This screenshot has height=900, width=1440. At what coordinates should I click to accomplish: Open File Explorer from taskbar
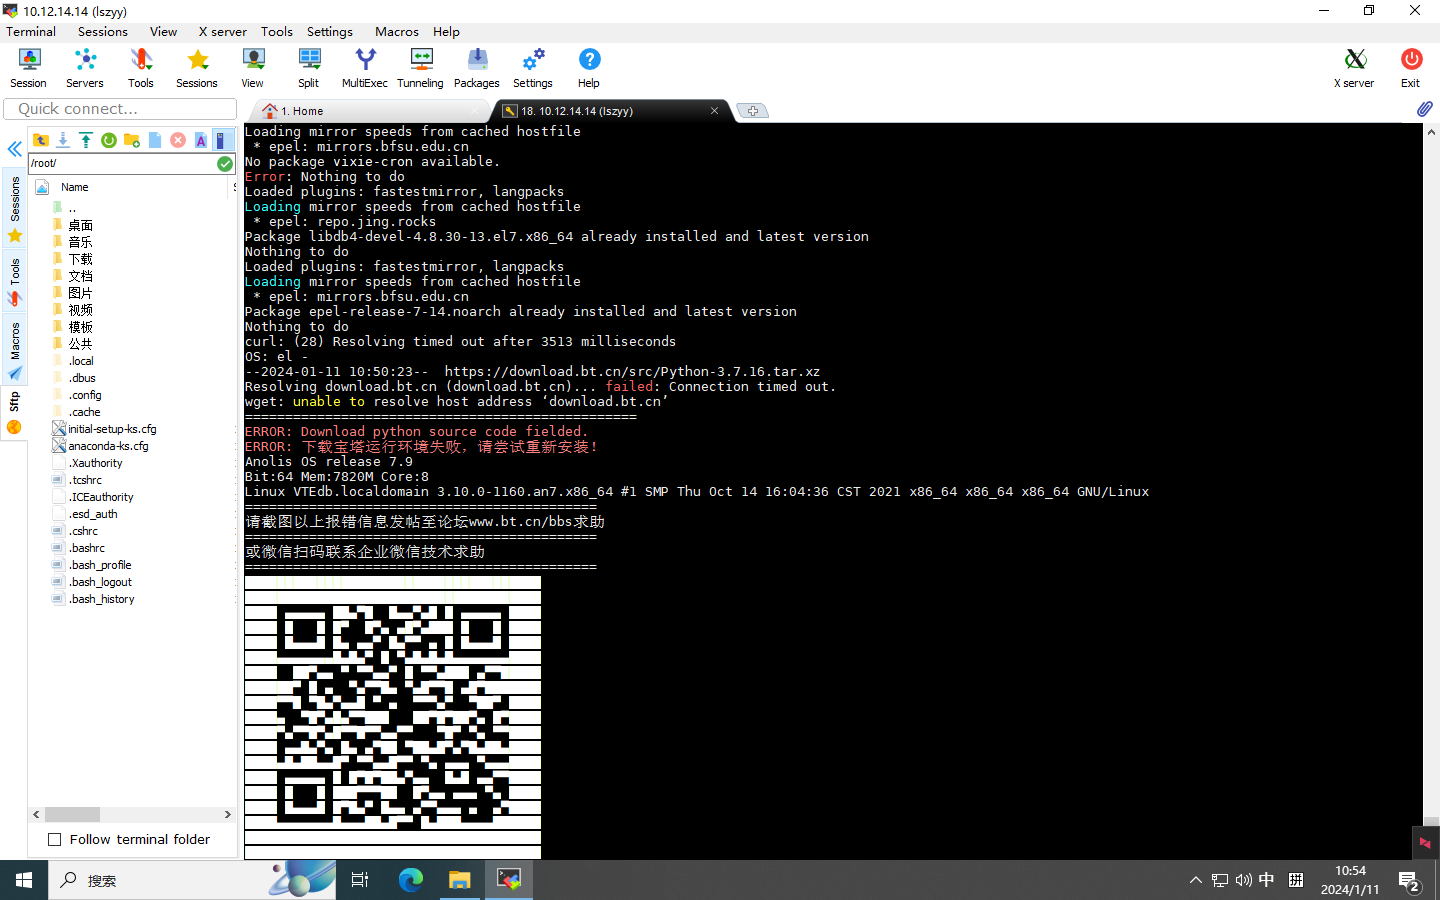(x=459, y=880)
